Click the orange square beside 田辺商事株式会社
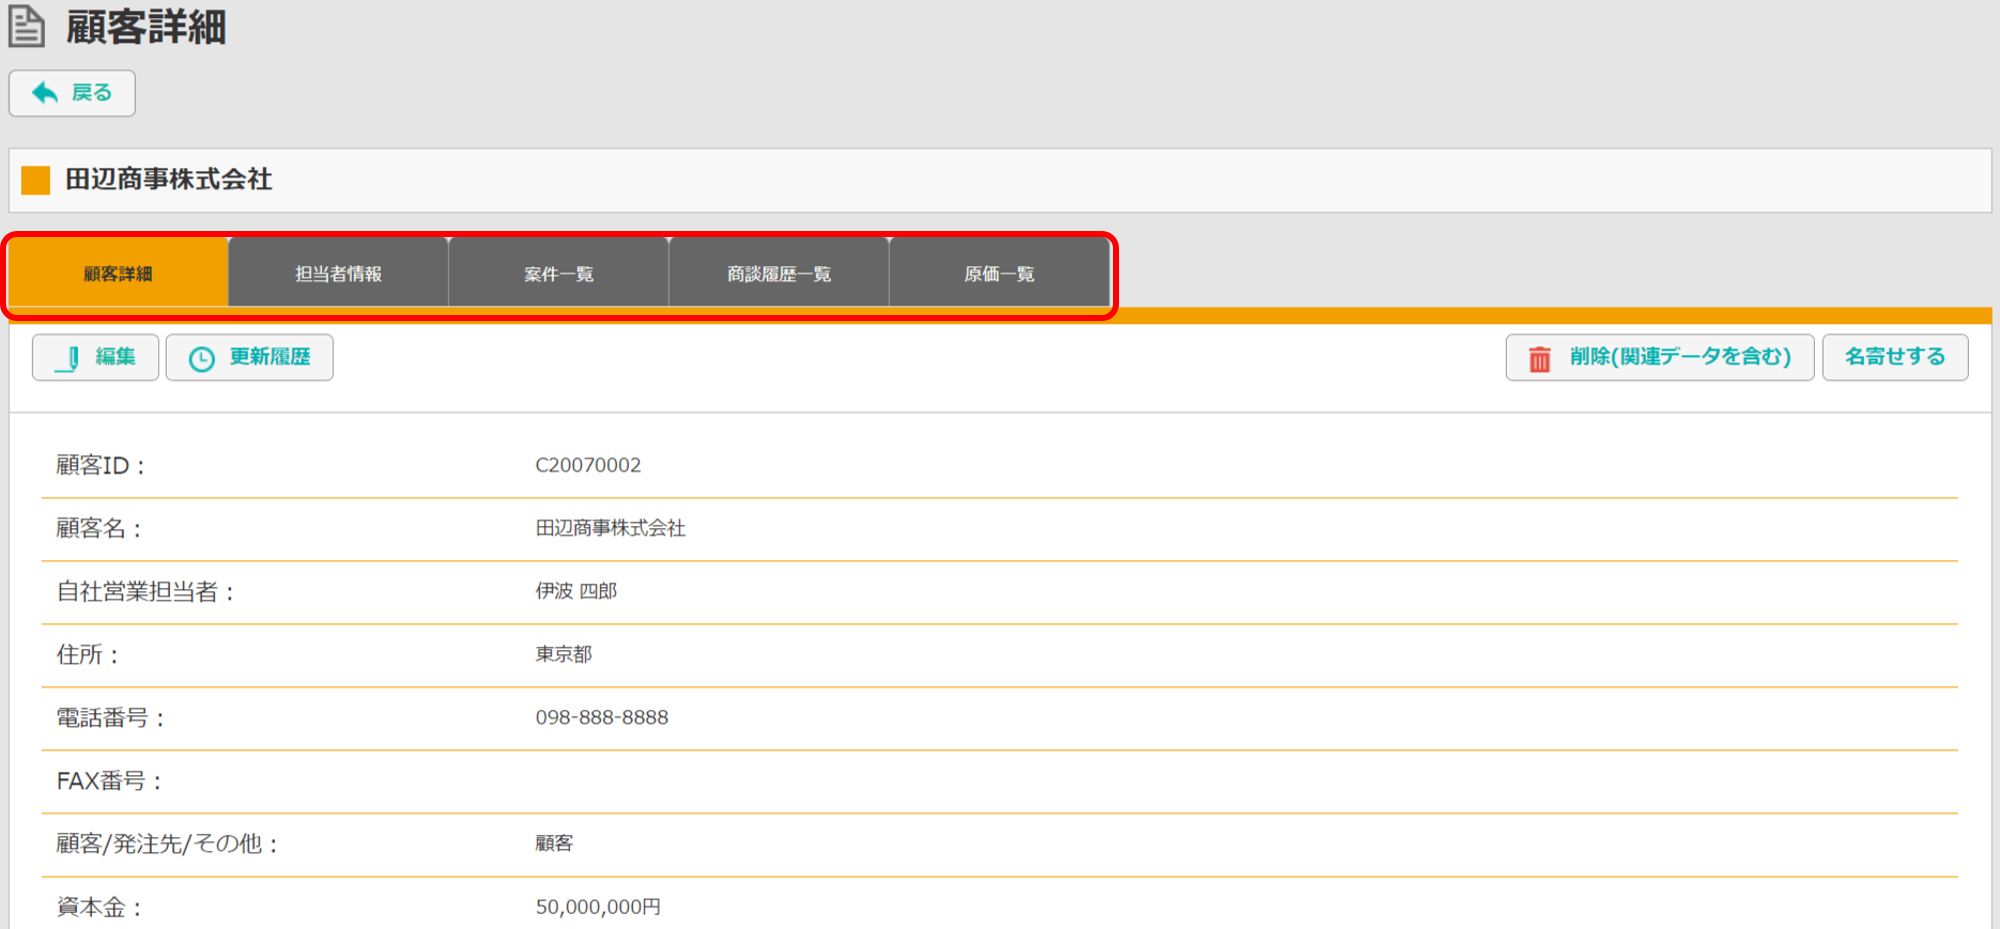This screenshot has width=2000, height=929. tap(36, 180)
